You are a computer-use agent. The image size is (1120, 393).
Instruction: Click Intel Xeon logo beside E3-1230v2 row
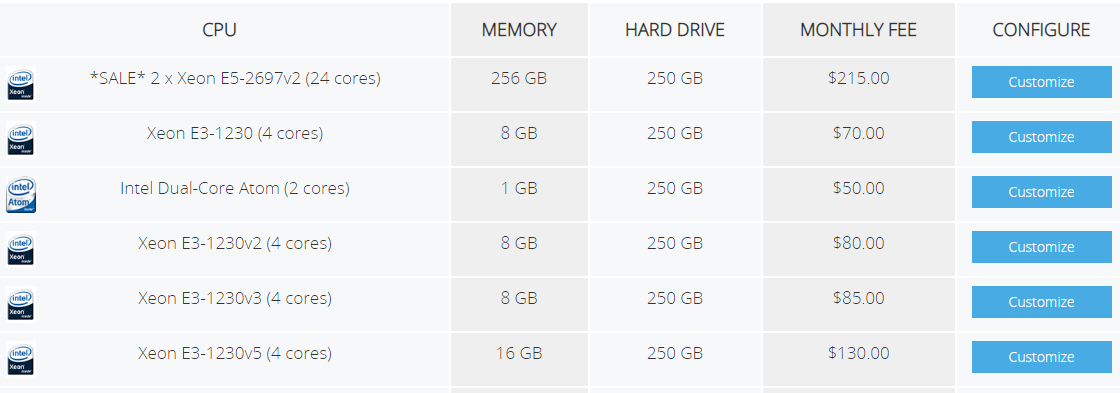pyautogui.click(x=21, y=249)
